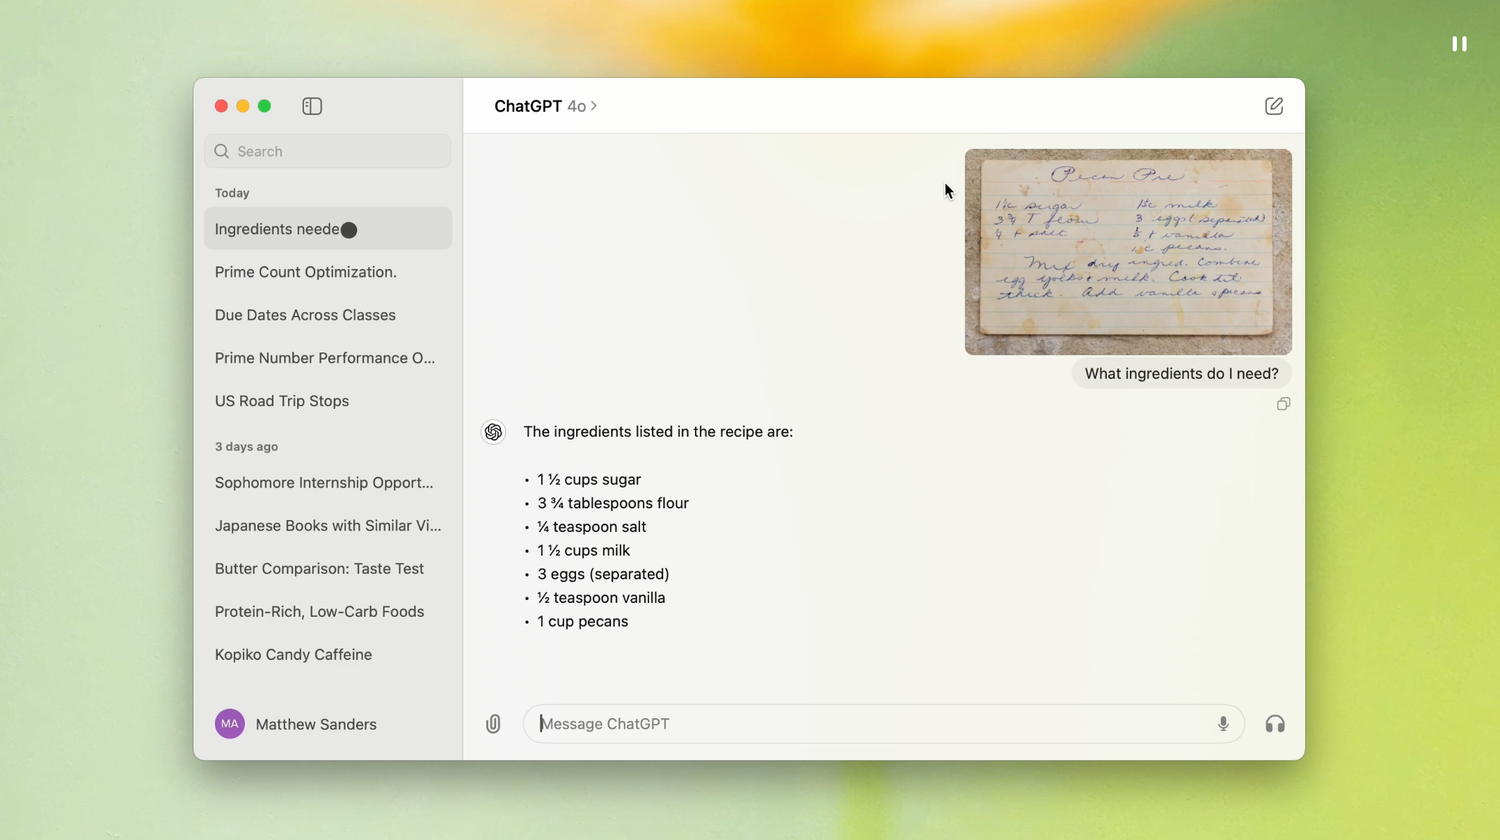Minimize the window with yellow button
The height and width of the screenshot is (840, 1500).
click(x=243, y=106)
